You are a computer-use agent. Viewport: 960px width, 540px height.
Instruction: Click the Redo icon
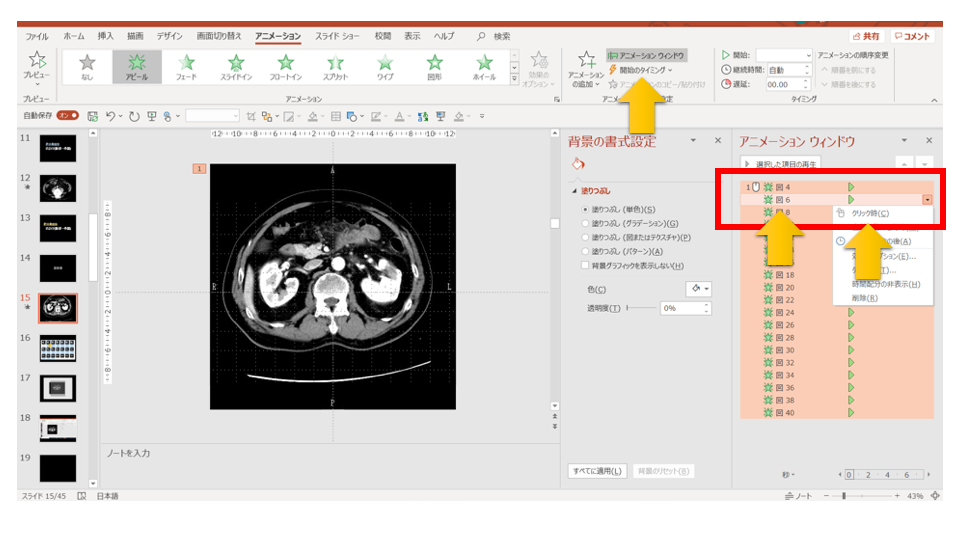click(134, 116)
